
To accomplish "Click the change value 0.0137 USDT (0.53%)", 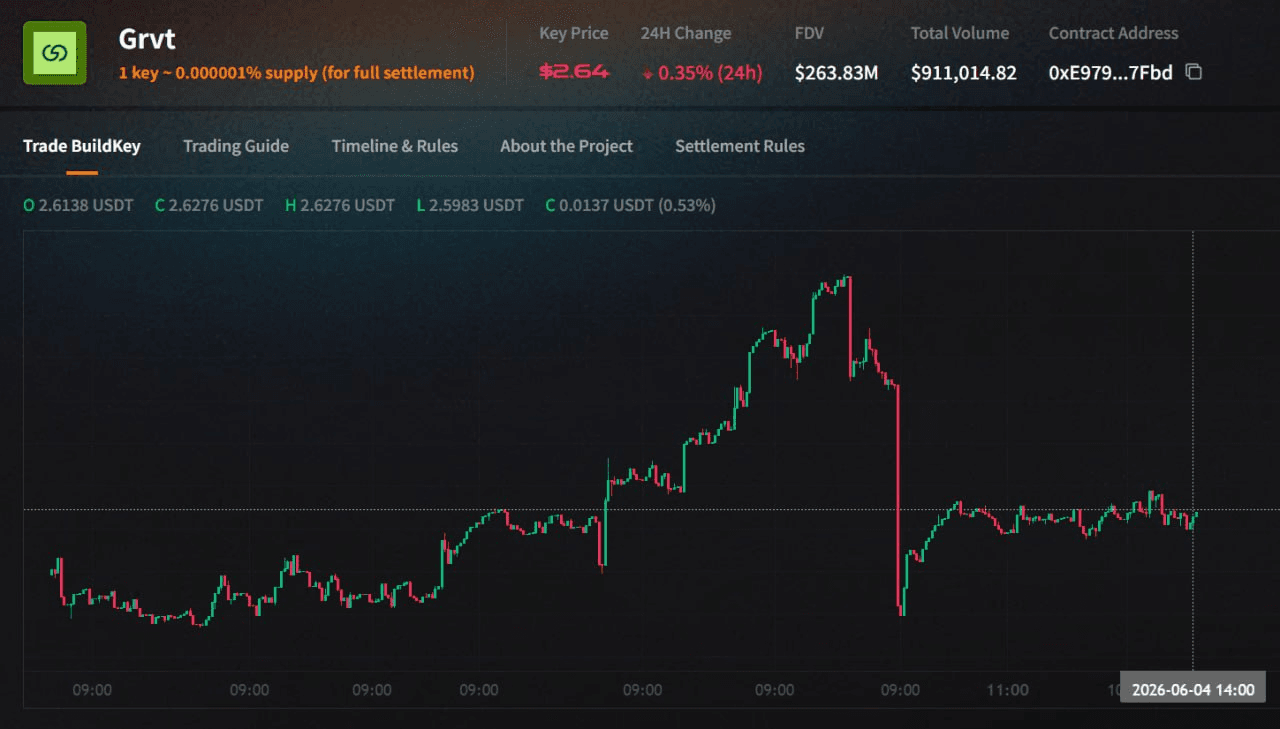I will point(630,205).
